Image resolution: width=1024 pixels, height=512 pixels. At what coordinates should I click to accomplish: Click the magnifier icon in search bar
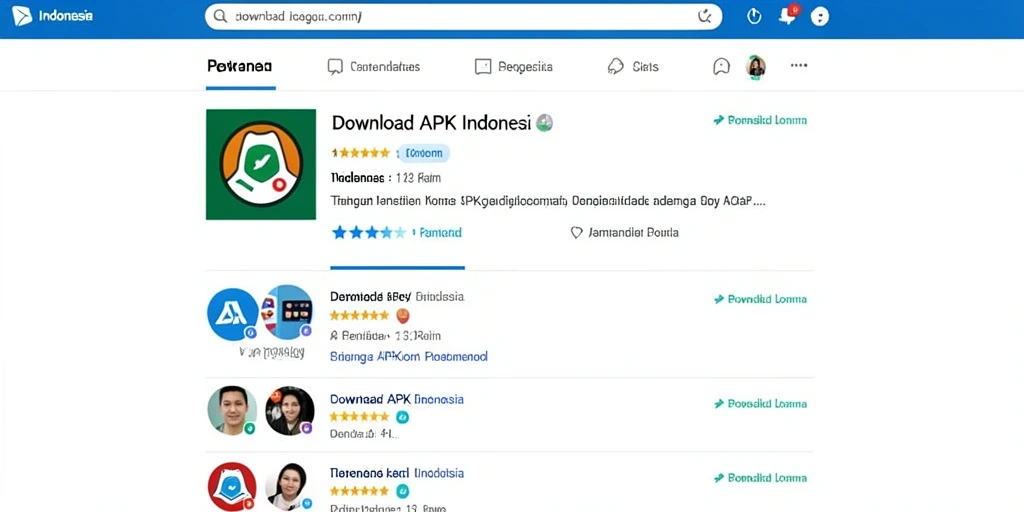[221, 17]
